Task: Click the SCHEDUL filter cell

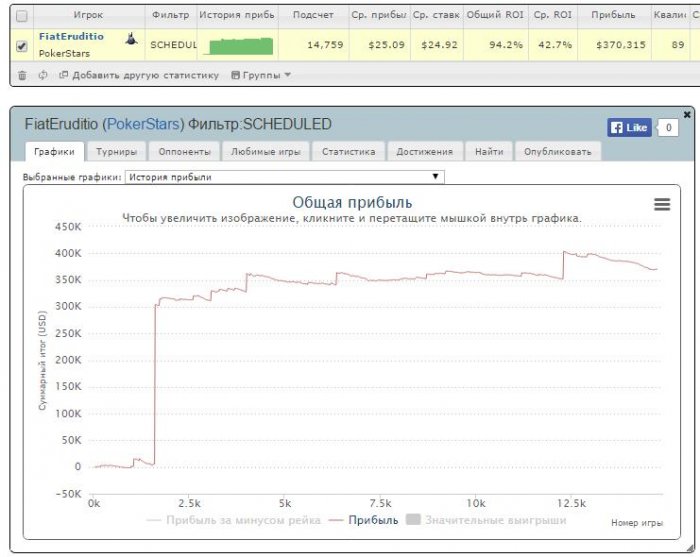Action: (173, 45)
